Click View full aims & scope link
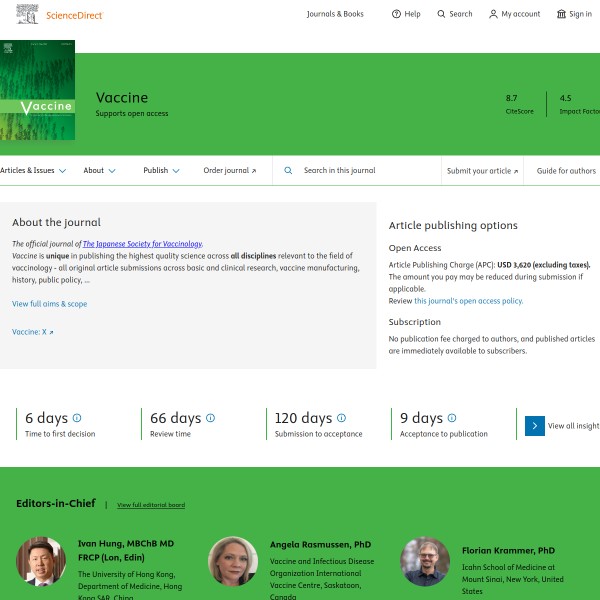Image resolution: width=600 pixels, height=600 pixels. click(49, 303)
